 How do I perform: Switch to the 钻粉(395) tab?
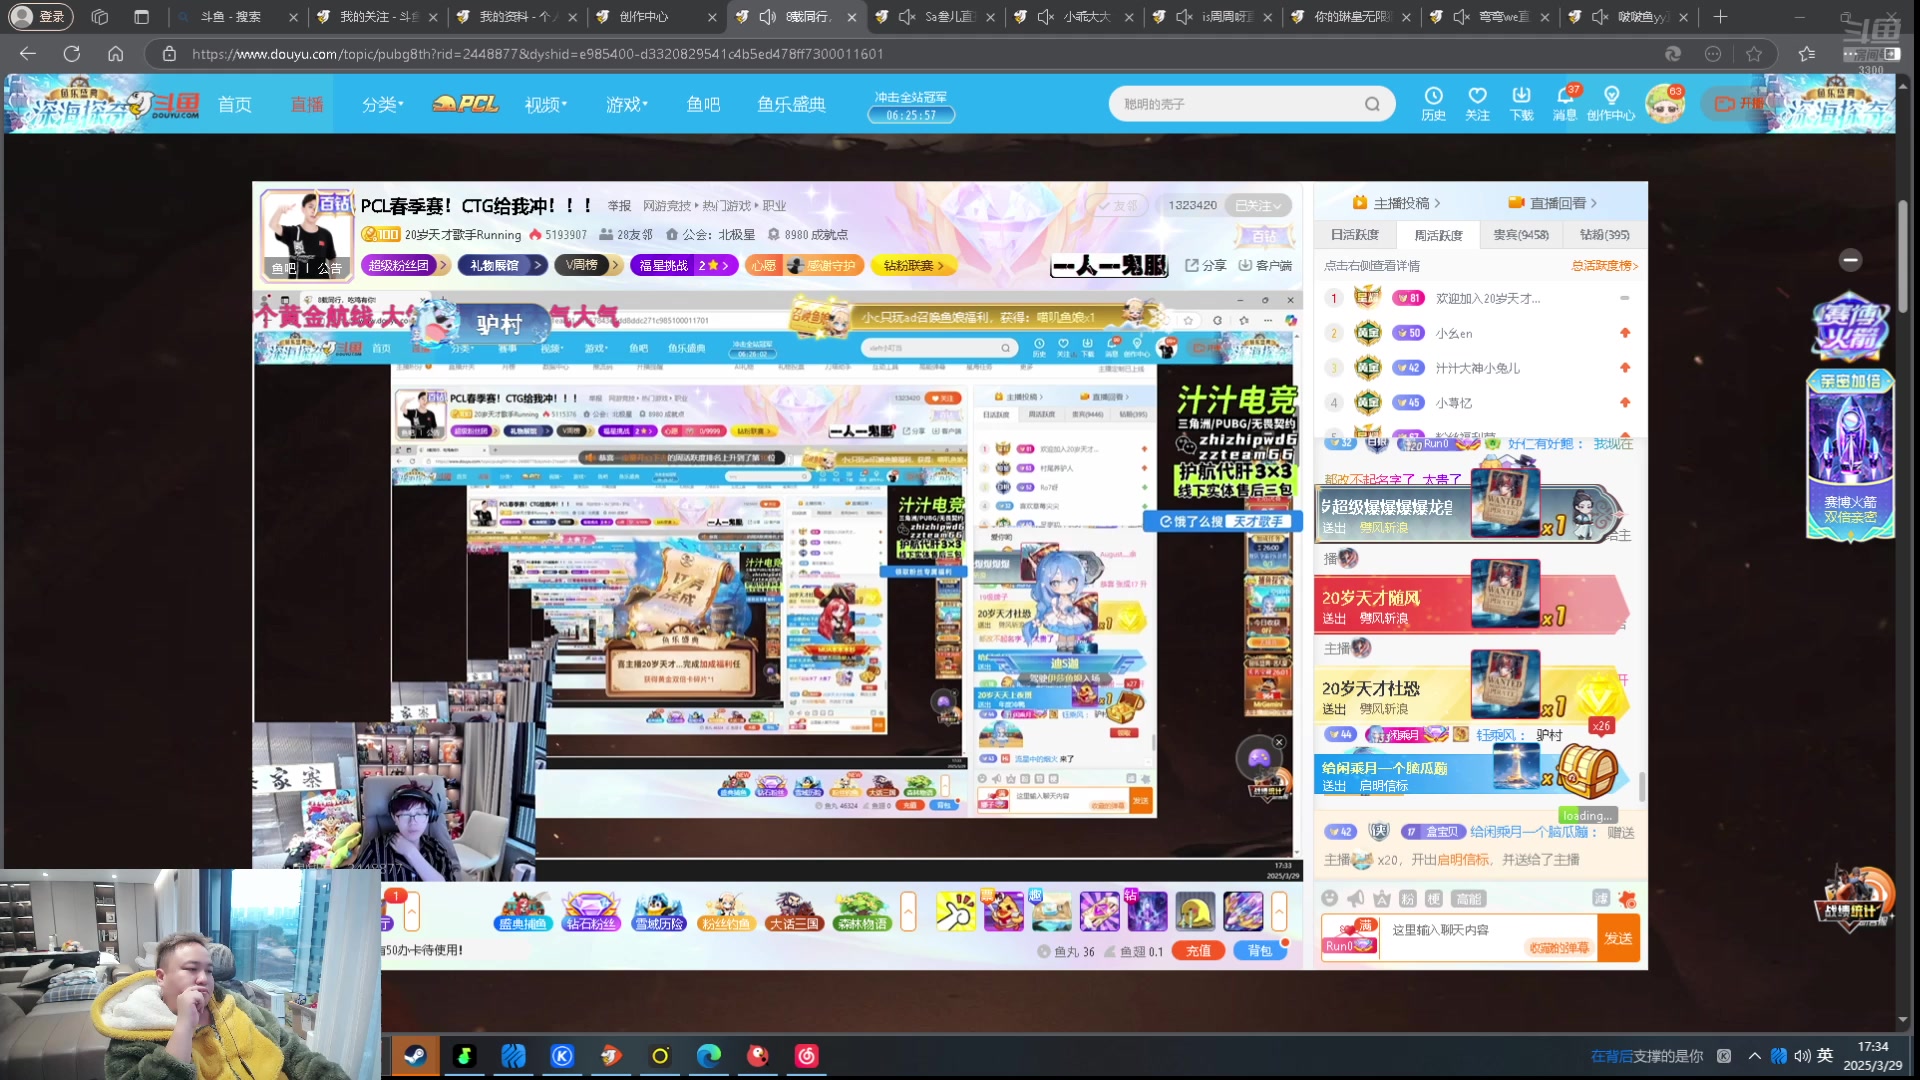[1604, 235]
